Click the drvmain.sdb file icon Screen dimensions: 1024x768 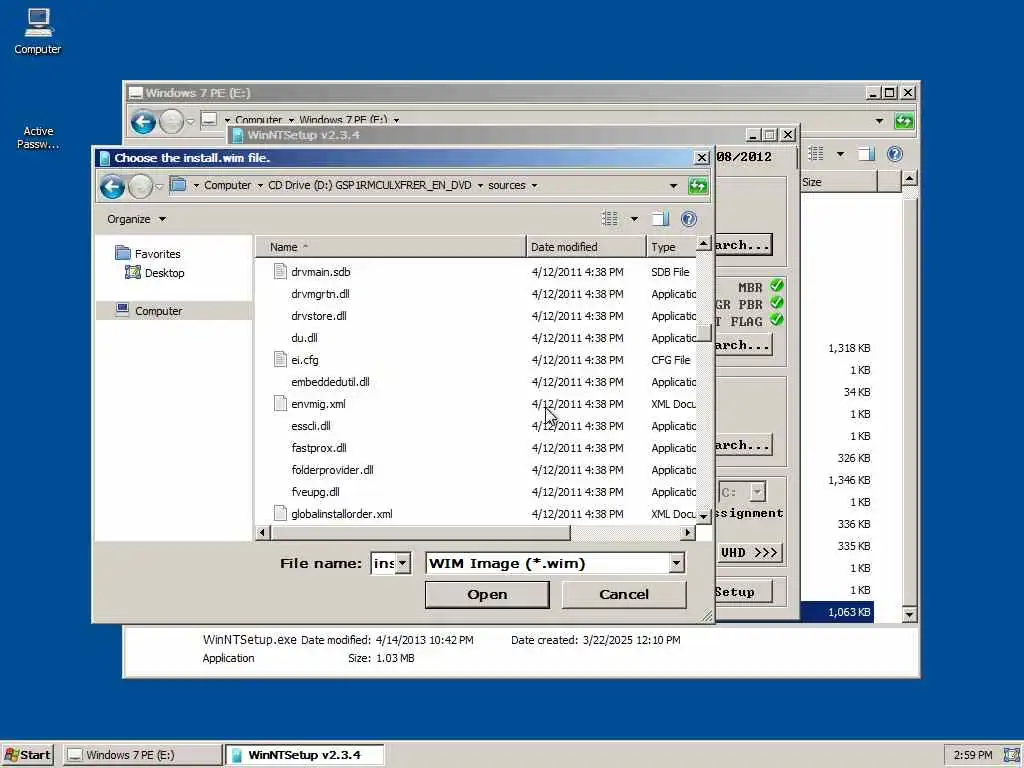coord(280,271)
